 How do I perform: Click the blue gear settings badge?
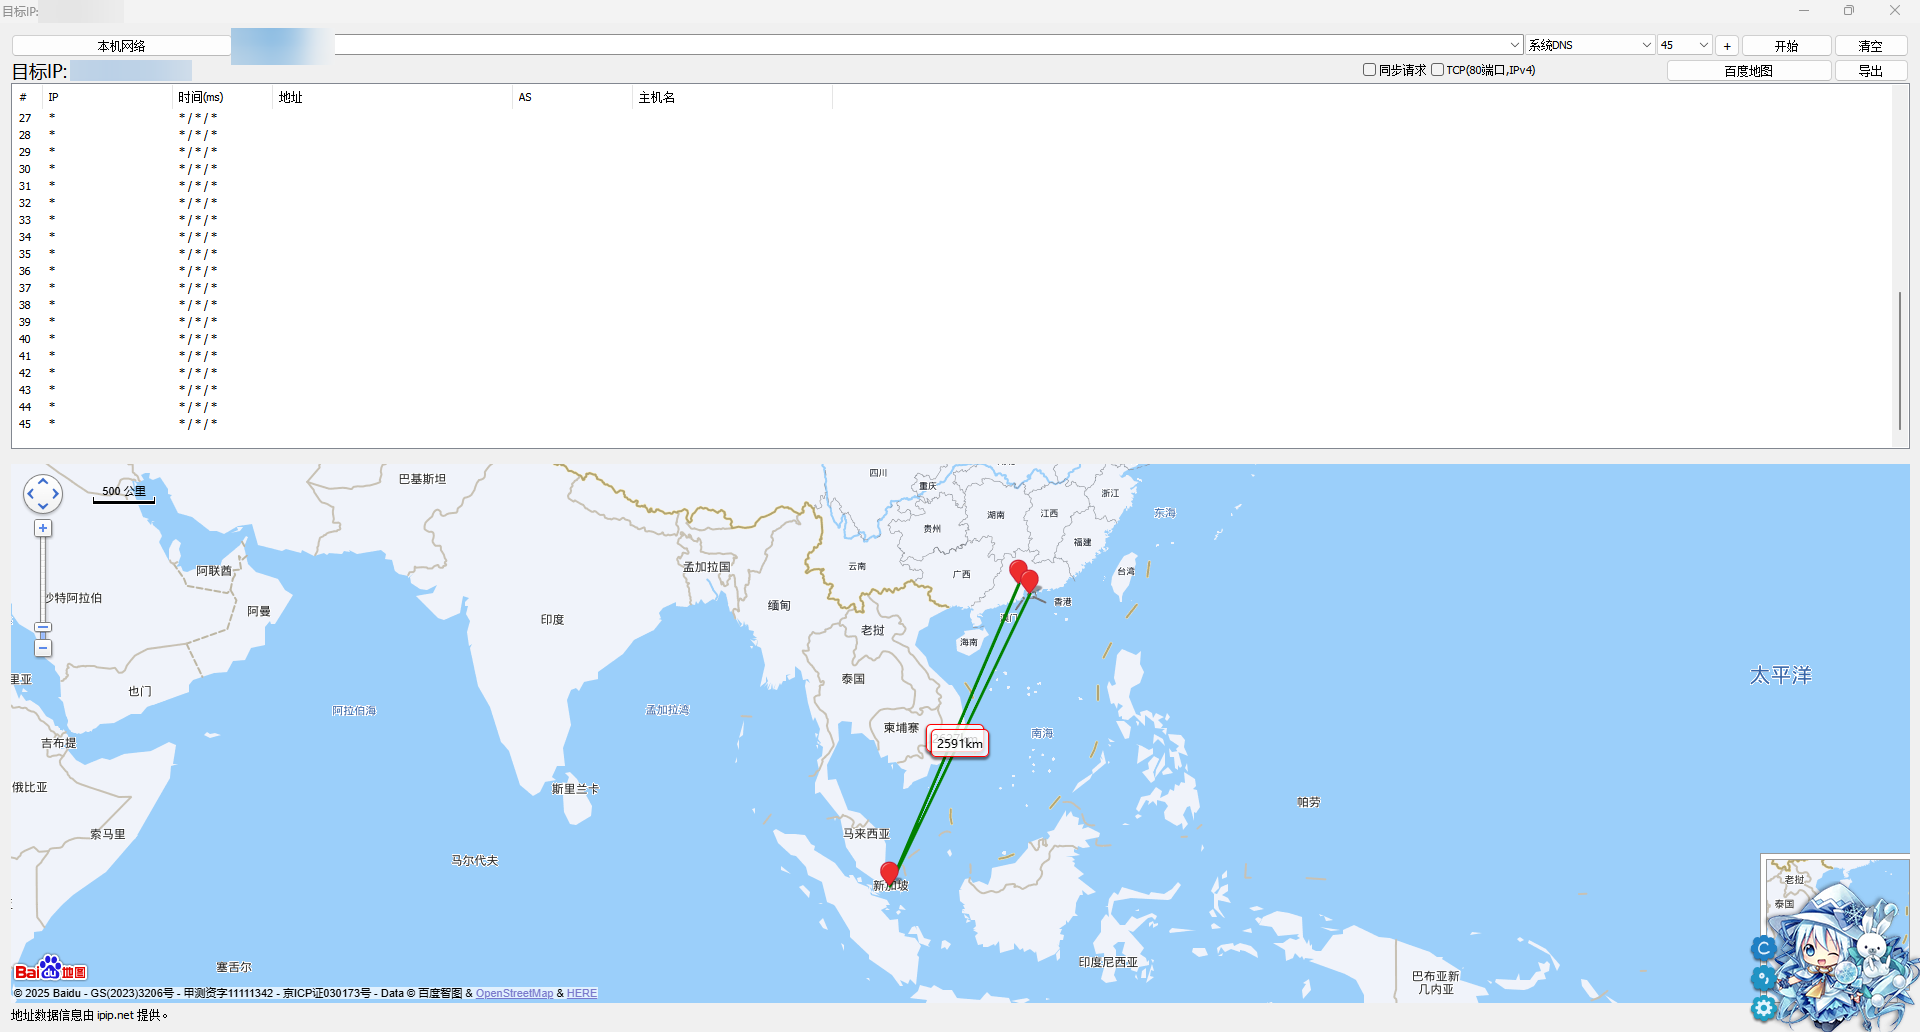coord(1763,1008)
